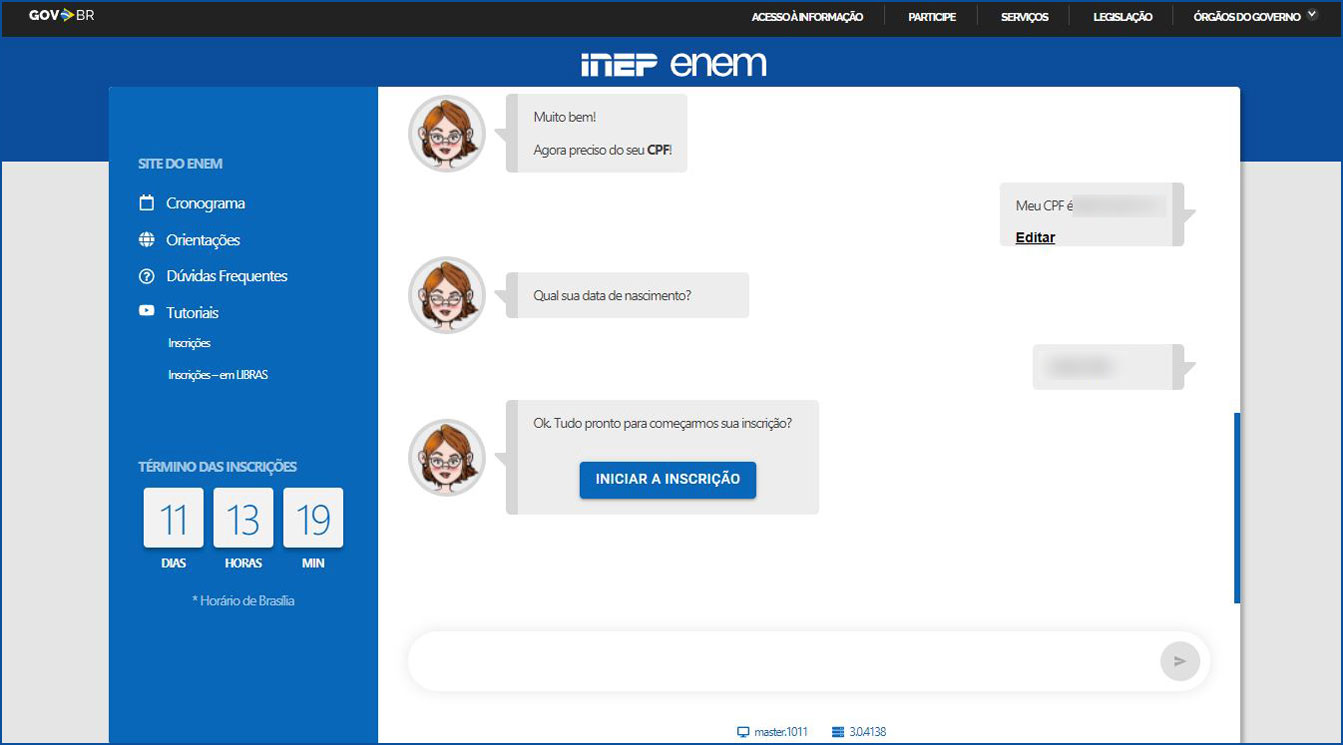
Task: Click the monitor icon next to master.1011
Action: (x=743, y=732)
